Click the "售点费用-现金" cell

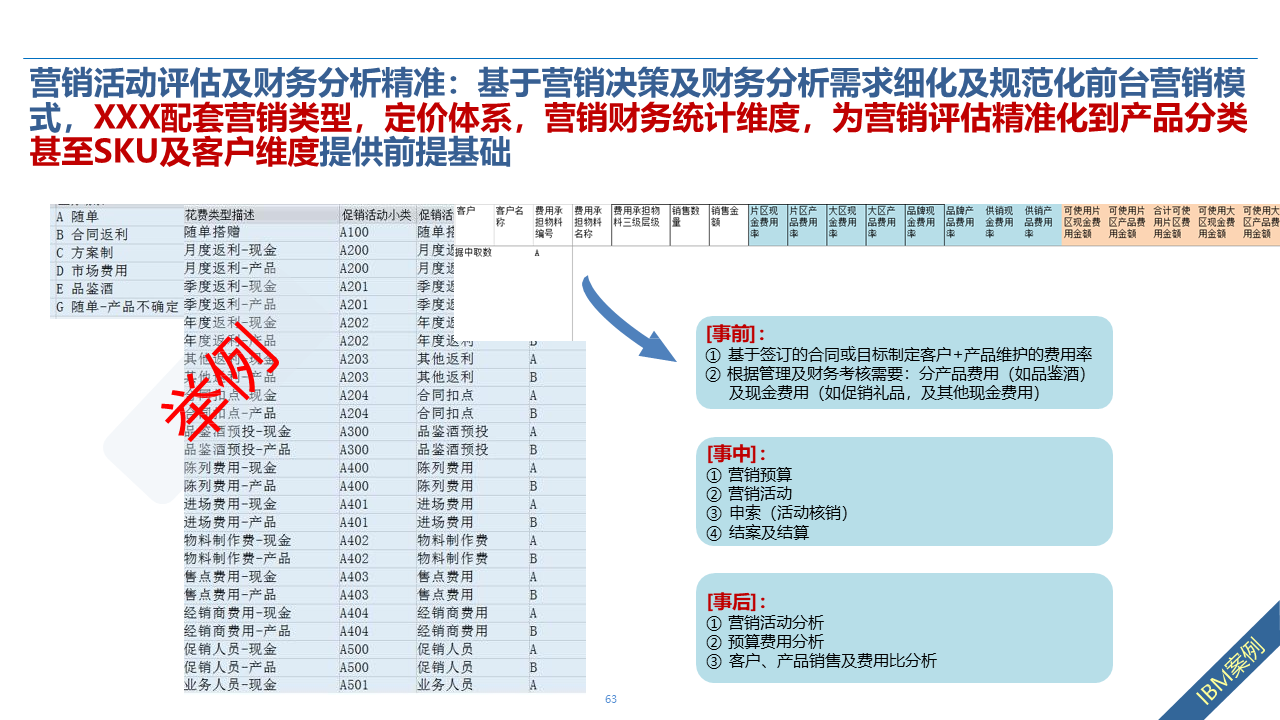coord(260,576)
